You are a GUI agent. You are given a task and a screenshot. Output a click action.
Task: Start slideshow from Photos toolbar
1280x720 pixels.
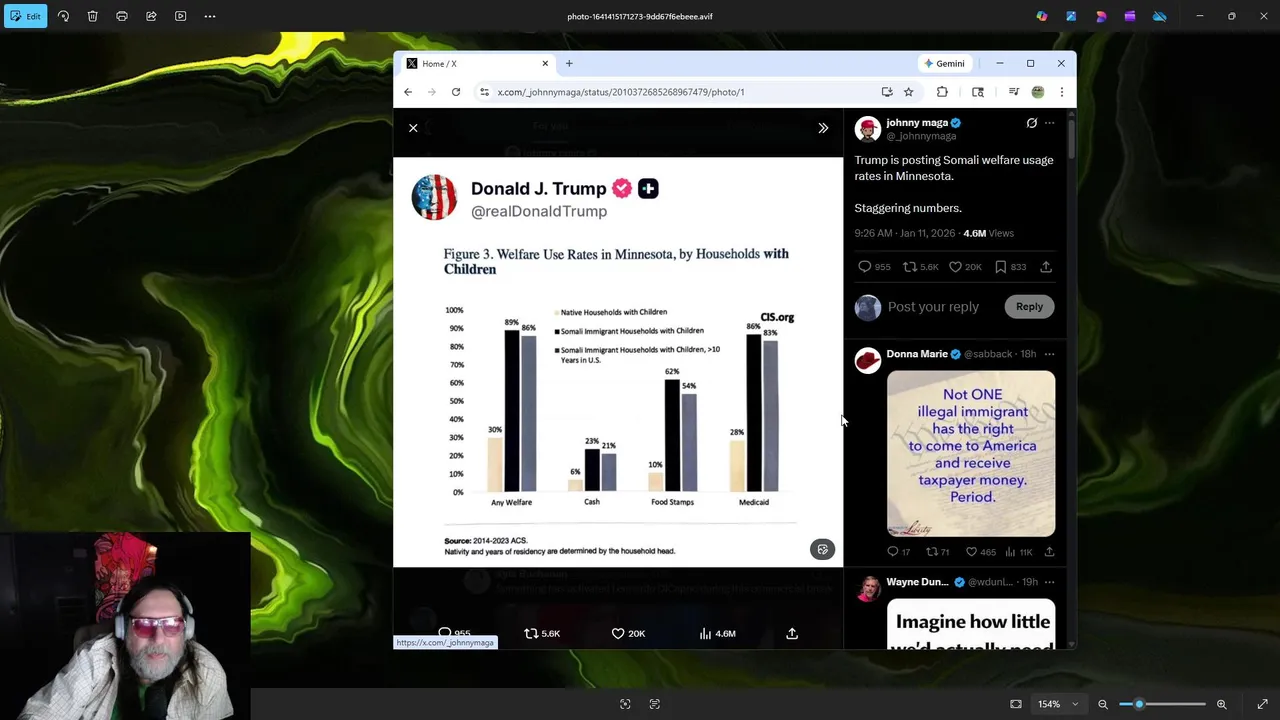point(181,16)
